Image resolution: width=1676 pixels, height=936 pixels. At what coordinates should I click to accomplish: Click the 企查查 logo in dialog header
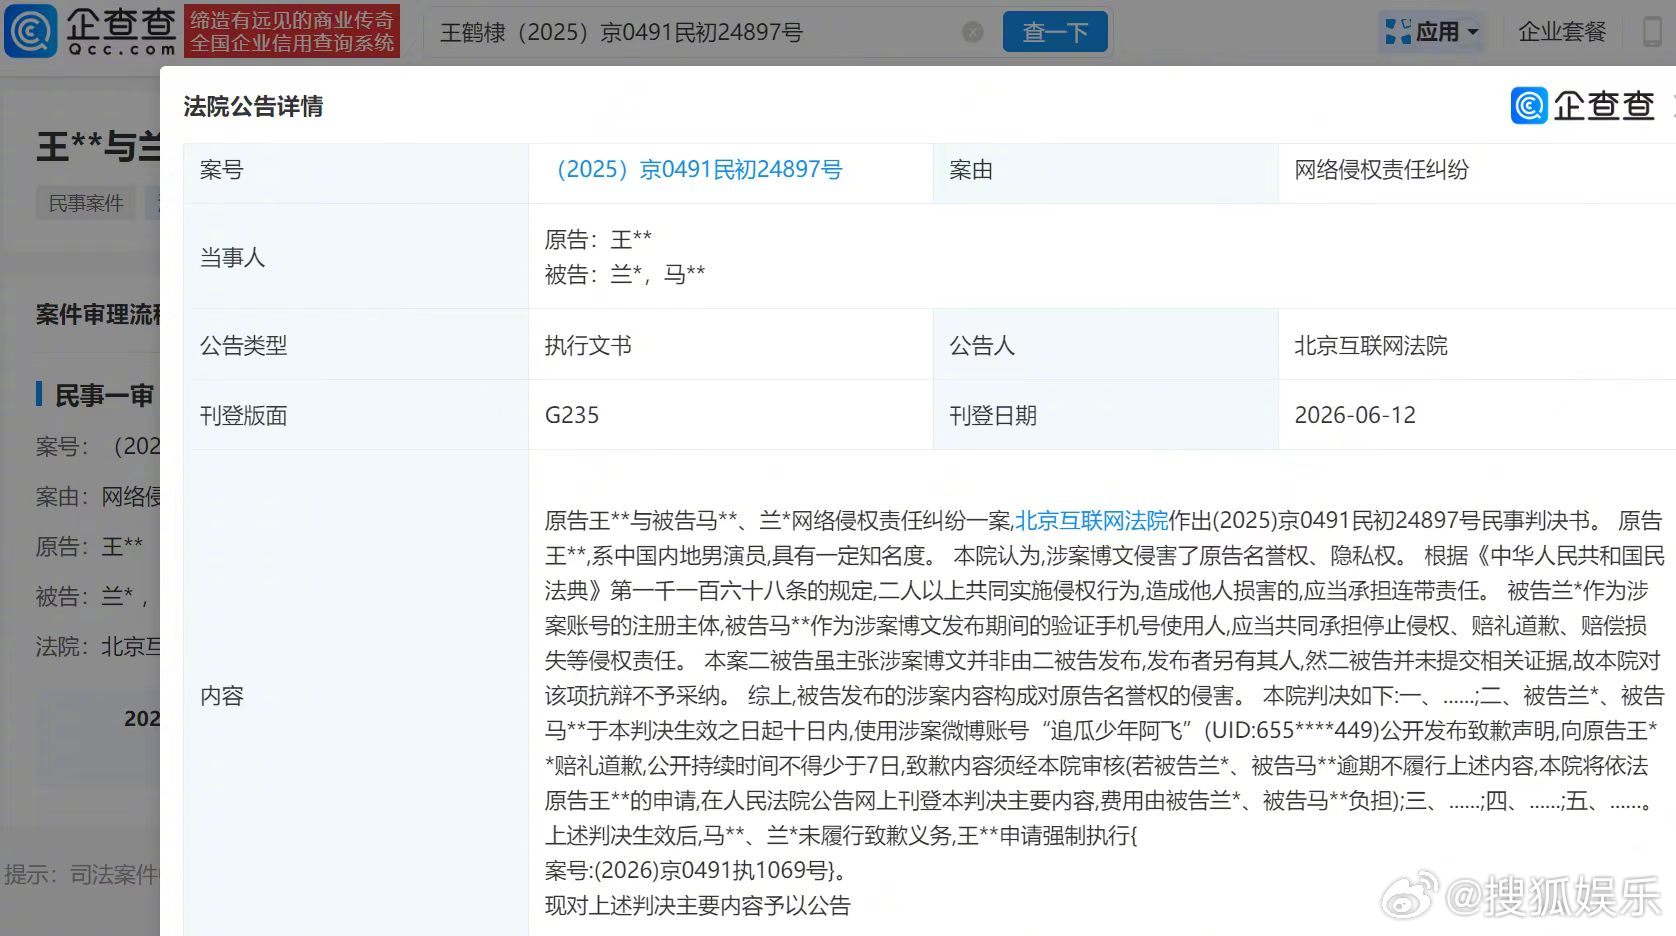point(1583,106)
